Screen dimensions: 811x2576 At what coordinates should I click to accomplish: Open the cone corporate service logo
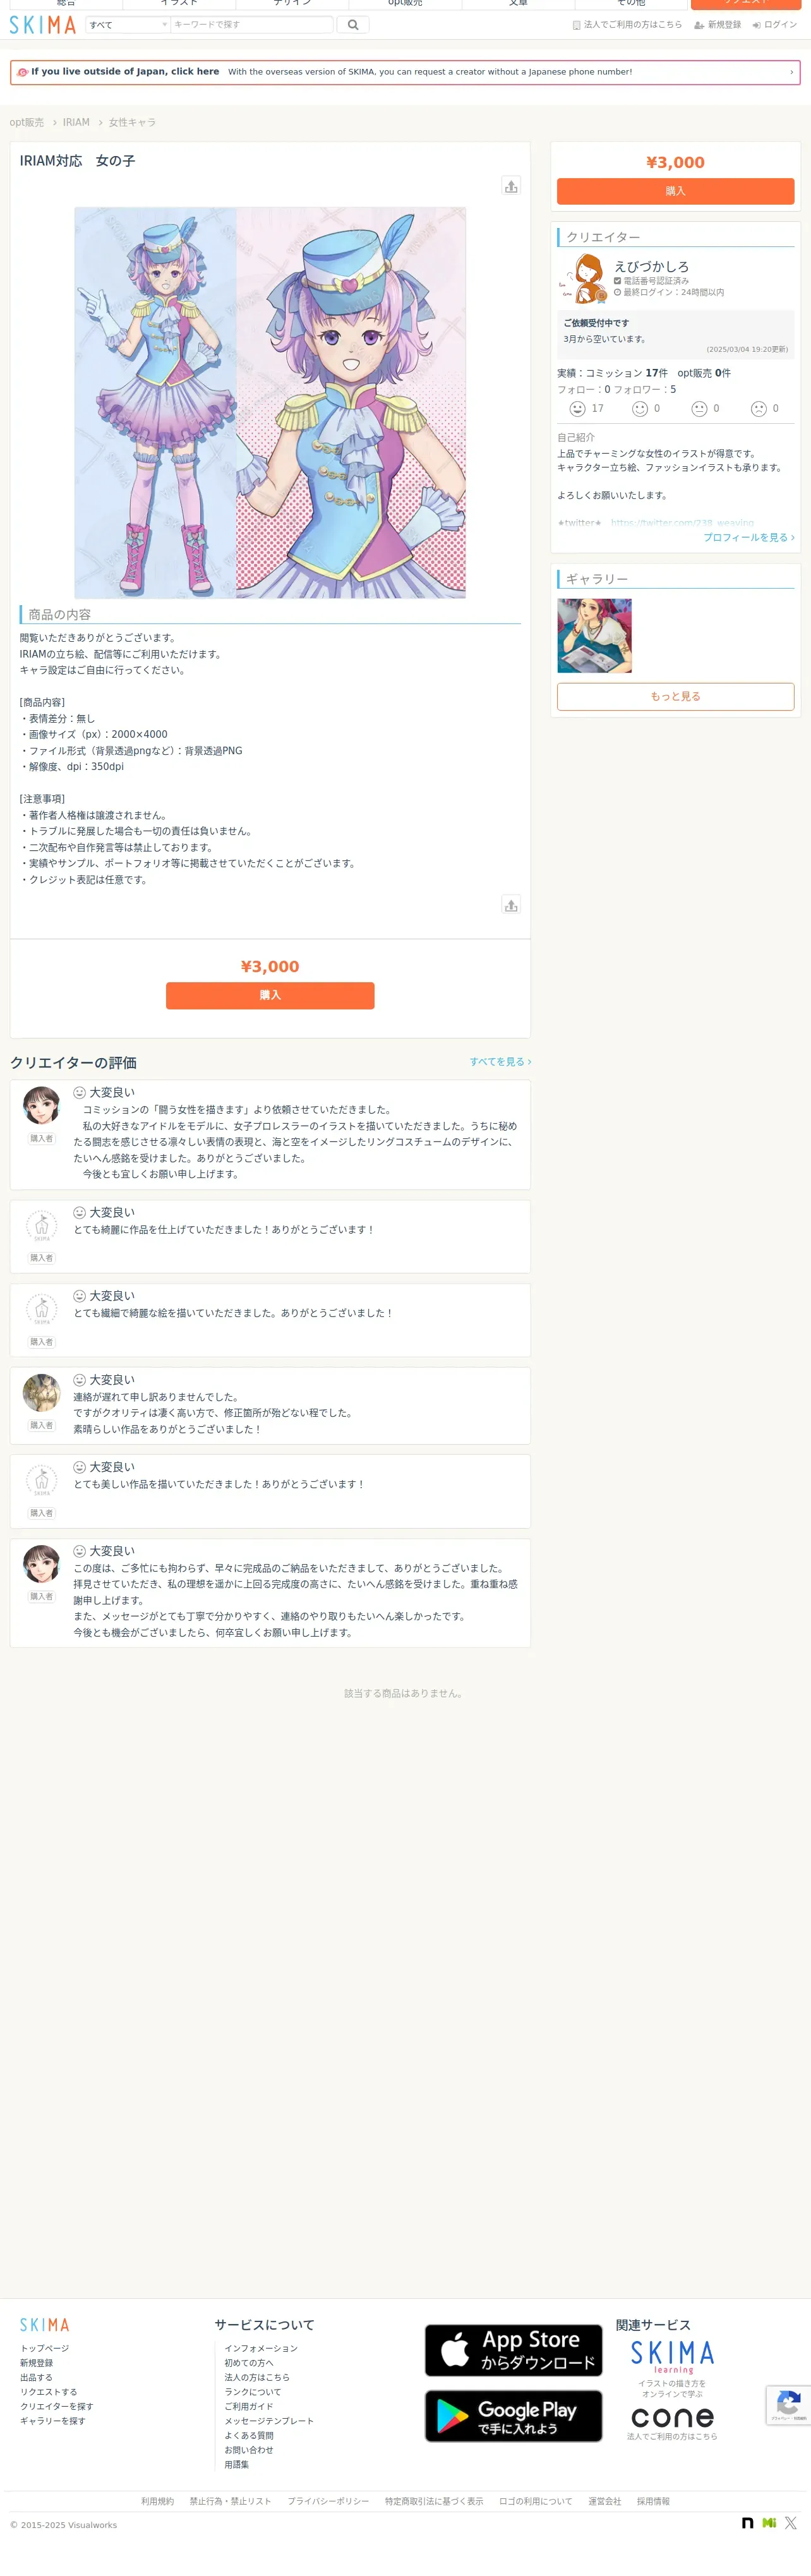pyautogui.click(x=672, y=2417)
